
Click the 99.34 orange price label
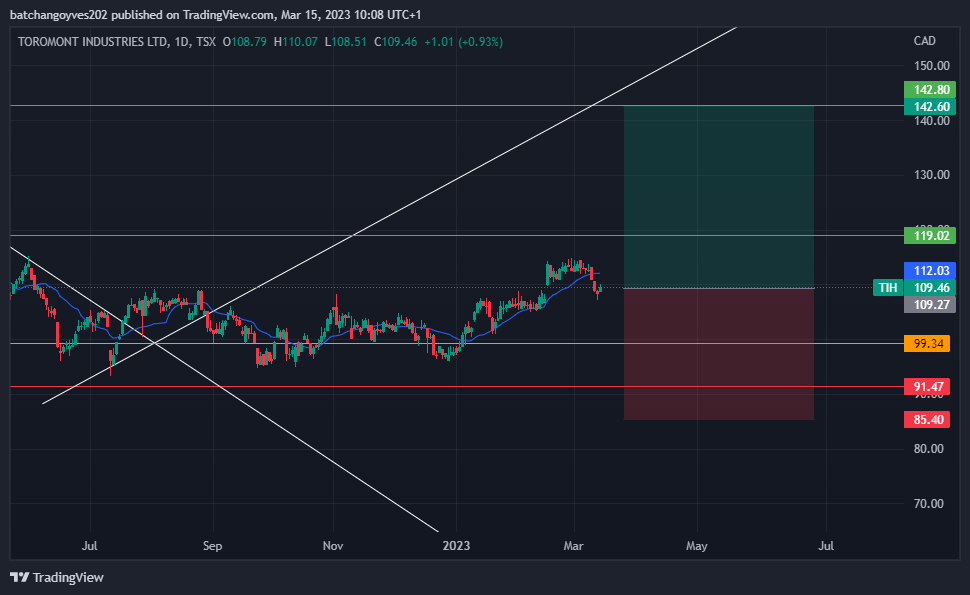click(x=927, y=344)
